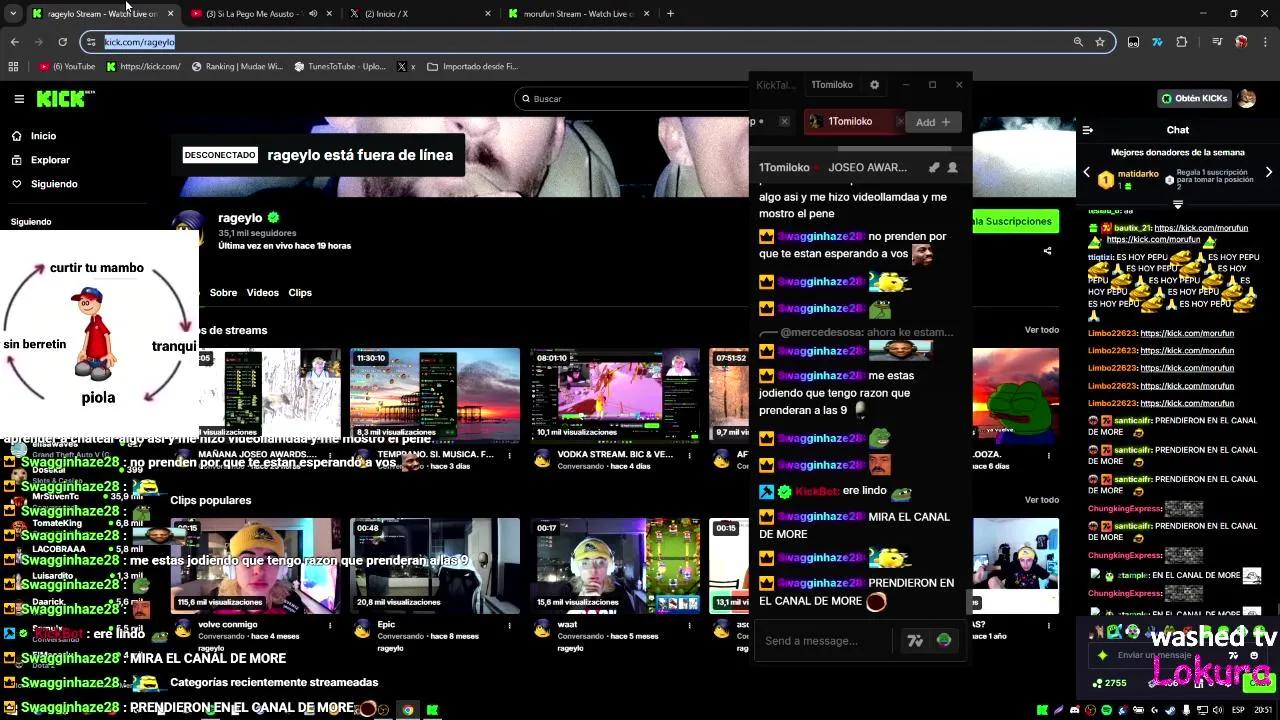Screen dimensions: 1280x720
Task: Go back in browser history
Action: (x=14, y=42)
